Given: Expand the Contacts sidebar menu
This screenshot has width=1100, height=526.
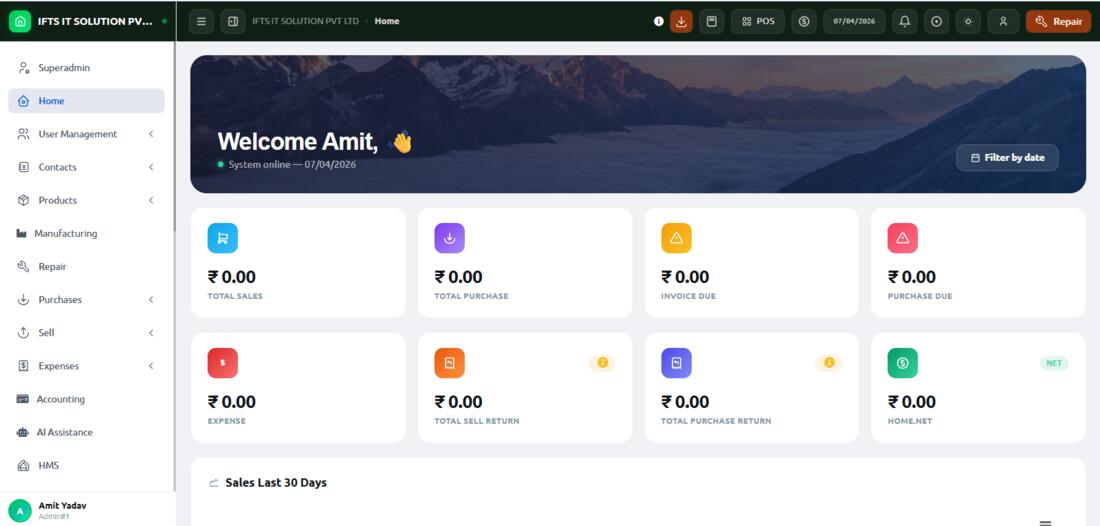Looking at the screenshot, I should [x=86, y=167].
